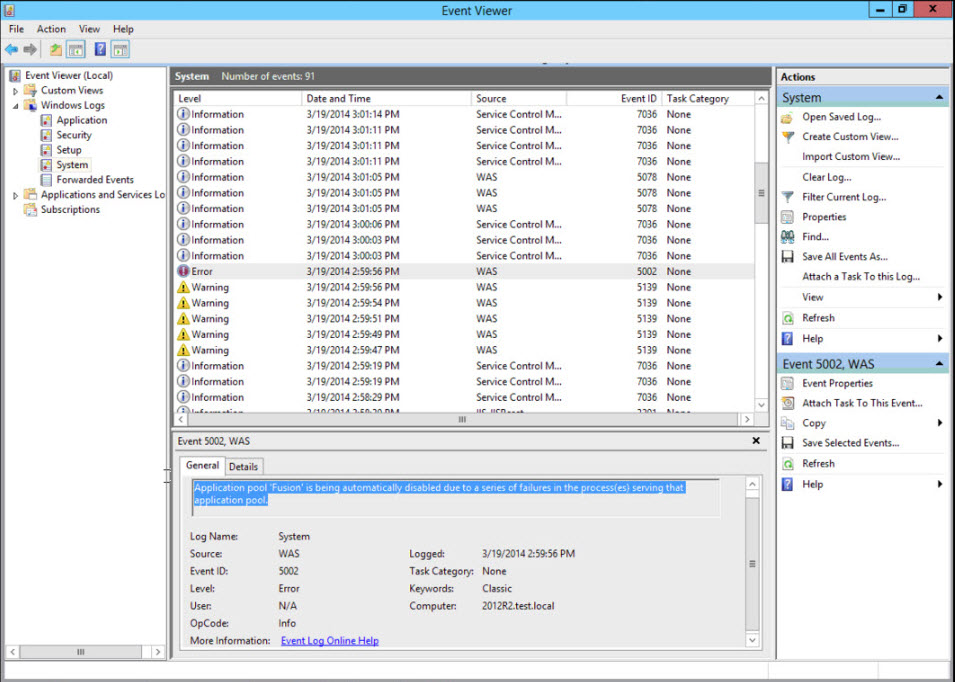
Task: Click the Subscriptions icon in tree
Action: (30, 209)
